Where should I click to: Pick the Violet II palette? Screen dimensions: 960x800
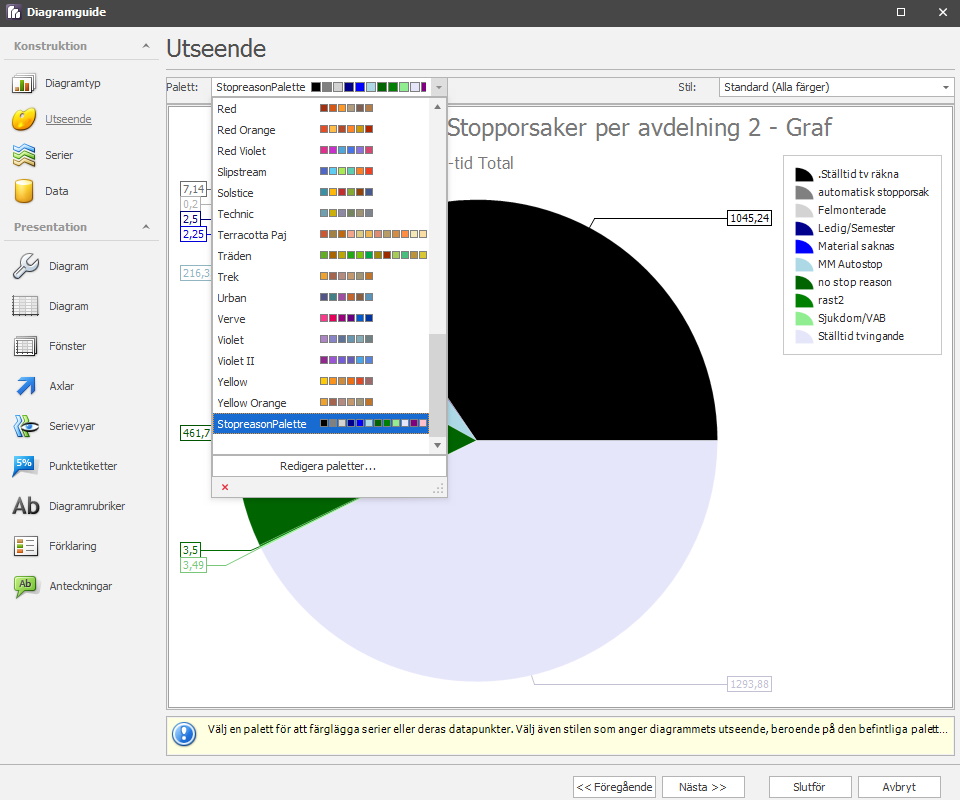pyautogui.click(x=321, y=361)
